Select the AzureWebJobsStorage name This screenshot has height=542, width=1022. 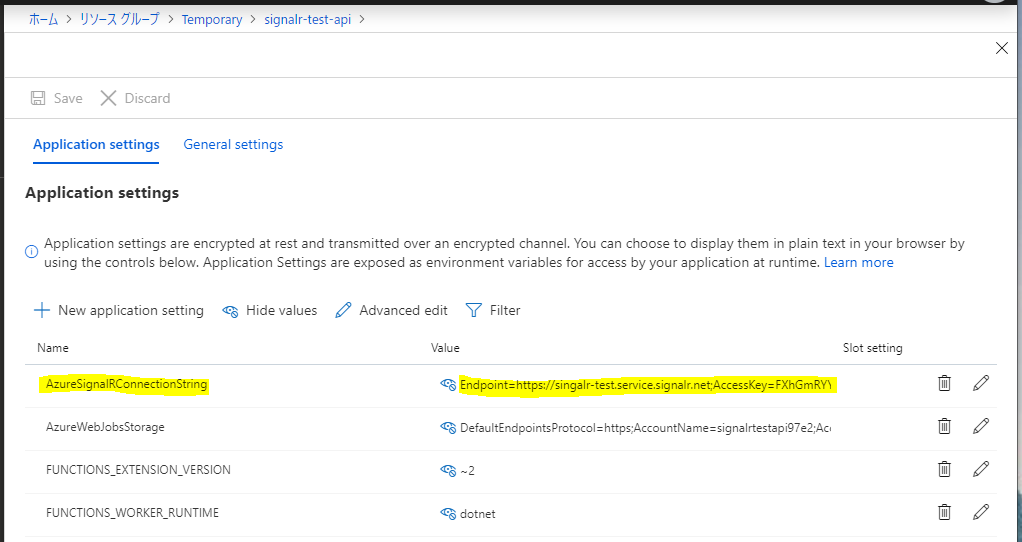point(105,427)
